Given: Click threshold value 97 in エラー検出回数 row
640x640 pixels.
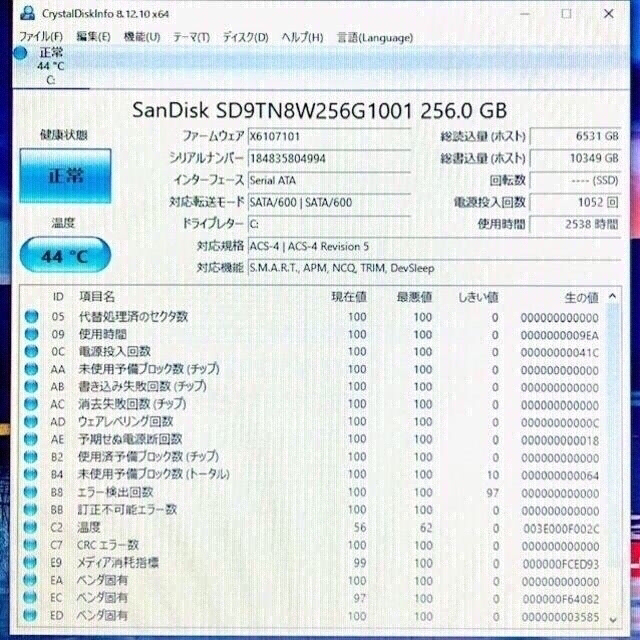Looking at the screenshot, I should 493,493.
